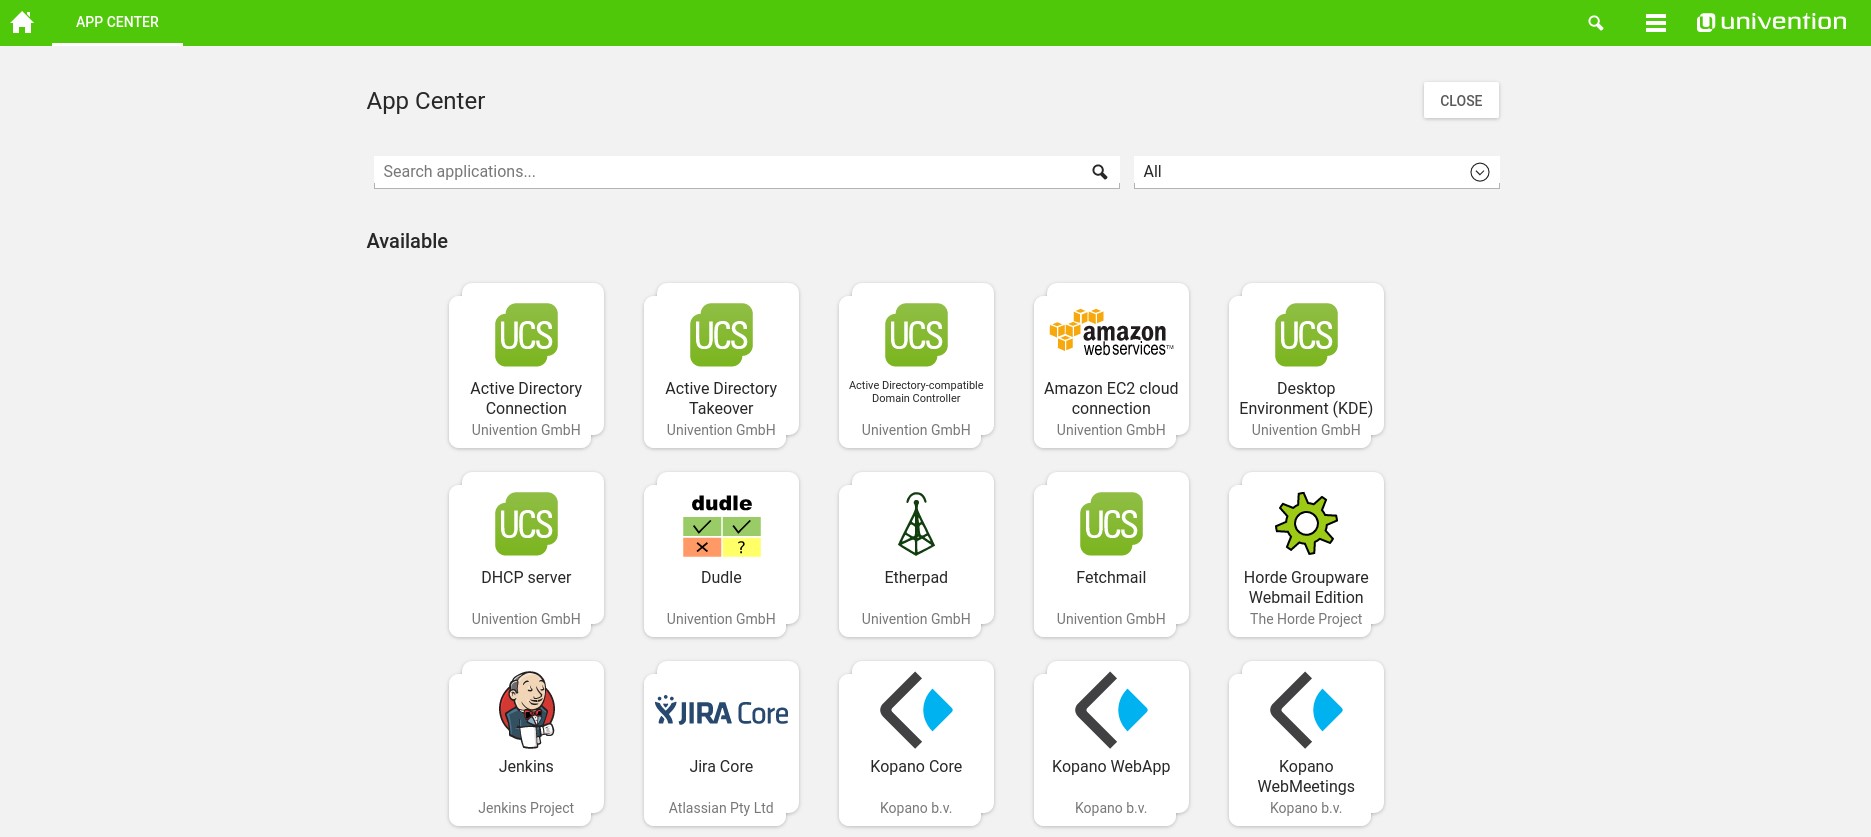Image resolution: width=1871 pixels, height=837 pixels.
Task: Click The Horde Project vendor label
Action: (x=1306, y=619)
